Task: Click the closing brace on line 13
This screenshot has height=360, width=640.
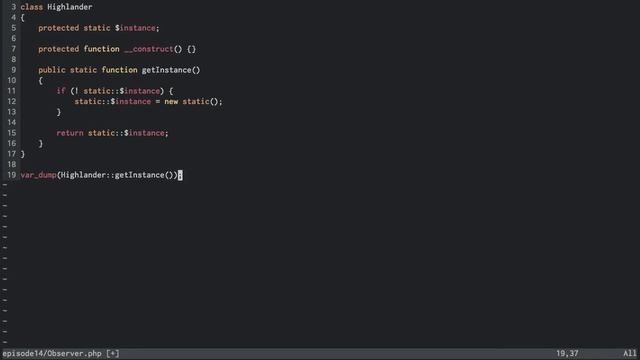Action: [59, 112]
